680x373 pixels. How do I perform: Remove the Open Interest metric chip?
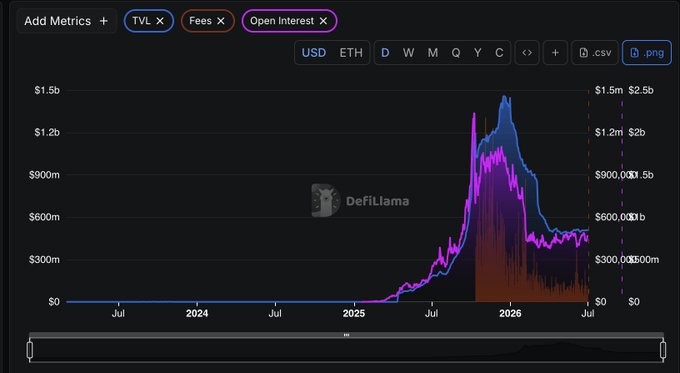point(323,21)
